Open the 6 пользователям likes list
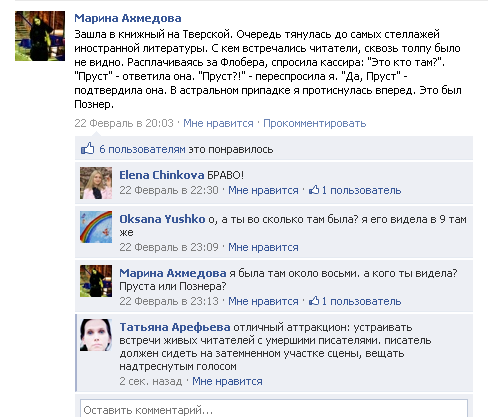Screen dimensions: 488x417 coord(142,149)
